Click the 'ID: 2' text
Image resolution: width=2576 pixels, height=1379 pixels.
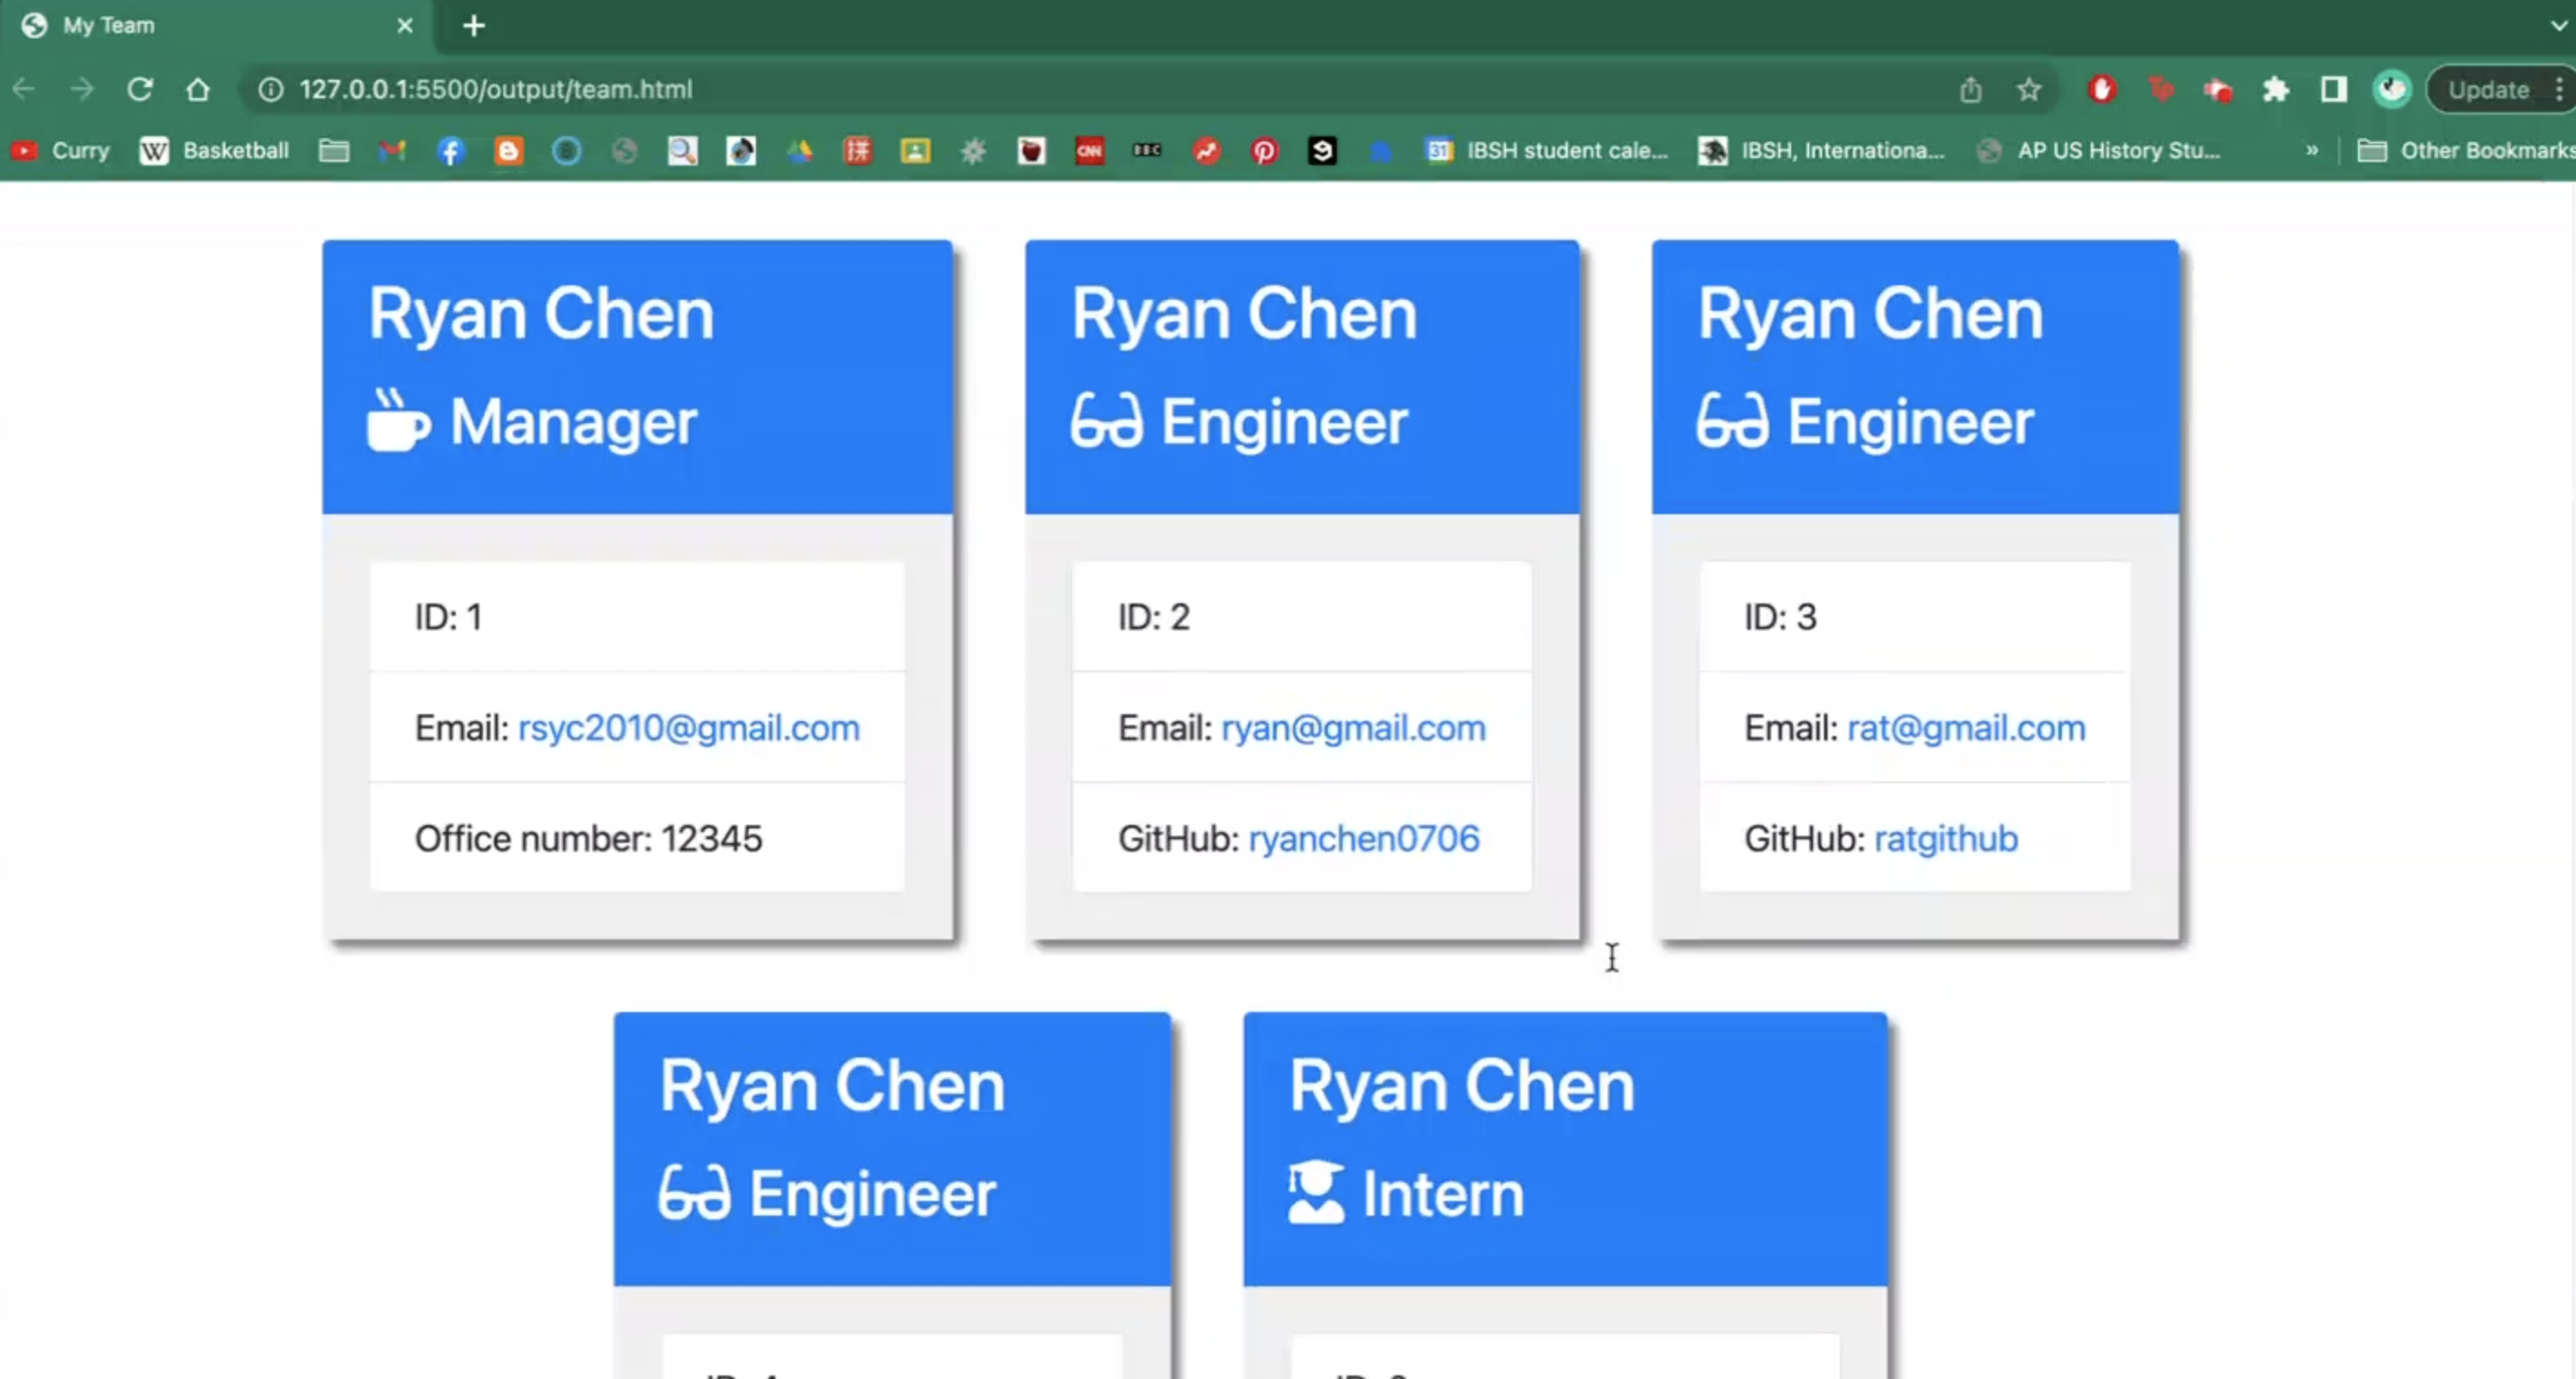point(1154,617)
